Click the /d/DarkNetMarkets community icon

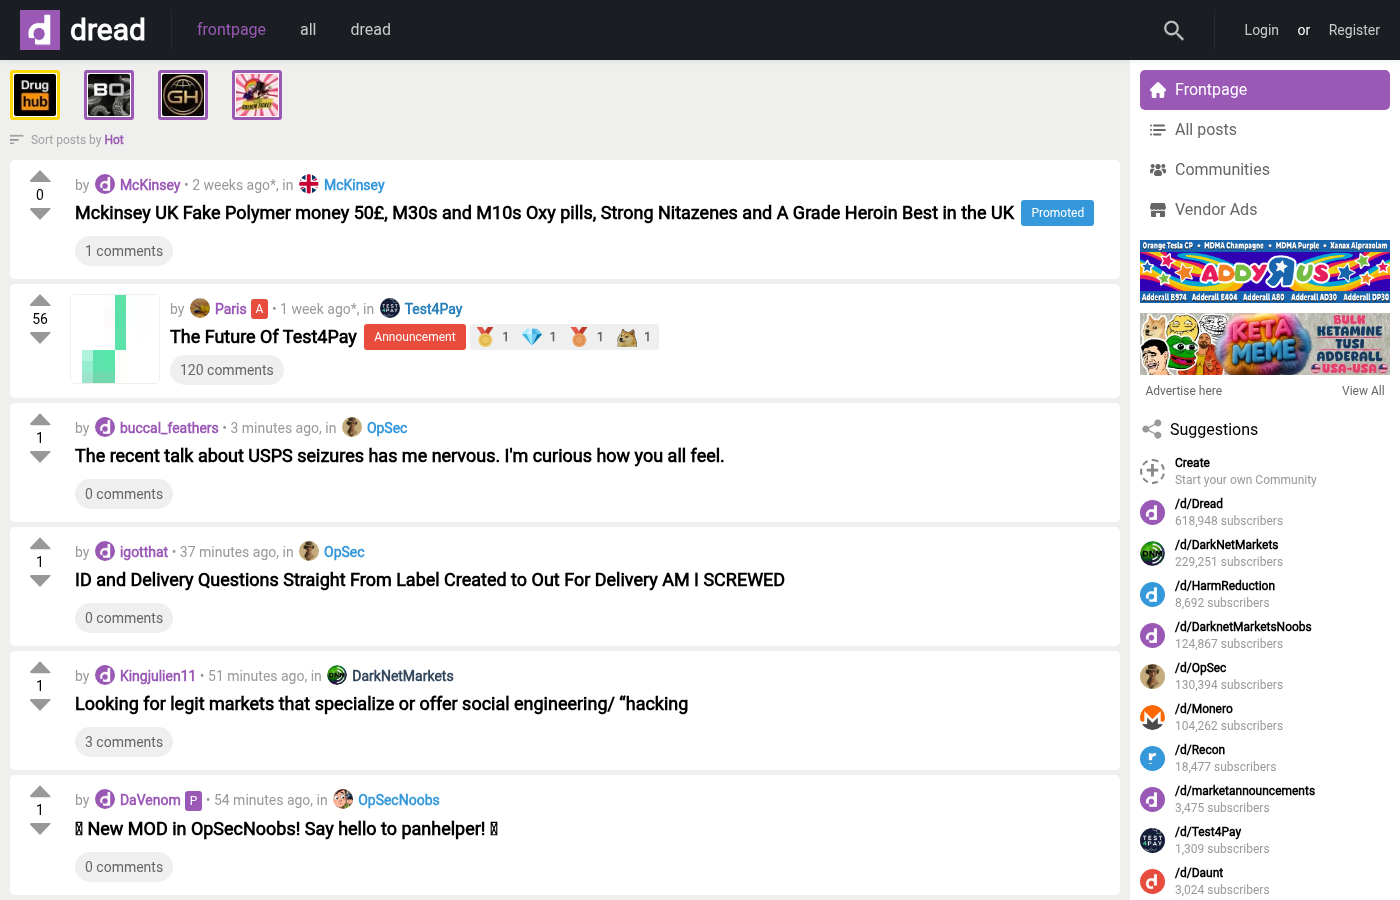tap(1153, 553)
